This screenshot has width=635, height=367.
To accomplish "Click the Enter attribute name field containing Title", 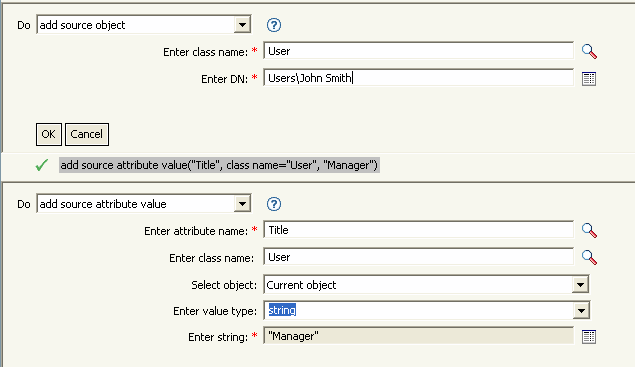I will point(418,230).
